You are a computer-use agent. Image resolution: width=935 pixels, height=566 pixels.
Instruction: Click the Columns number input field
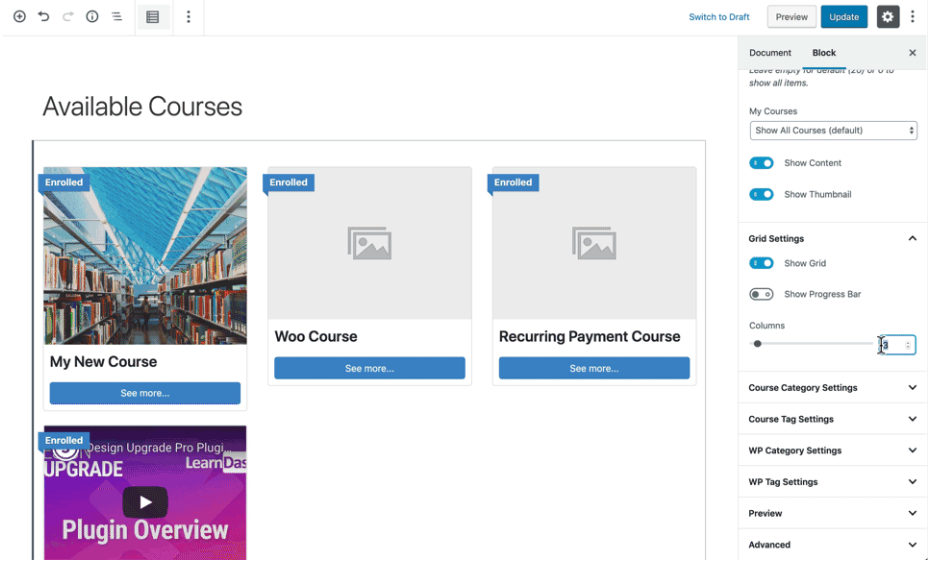pyautogui.click(x=898, y=345)
